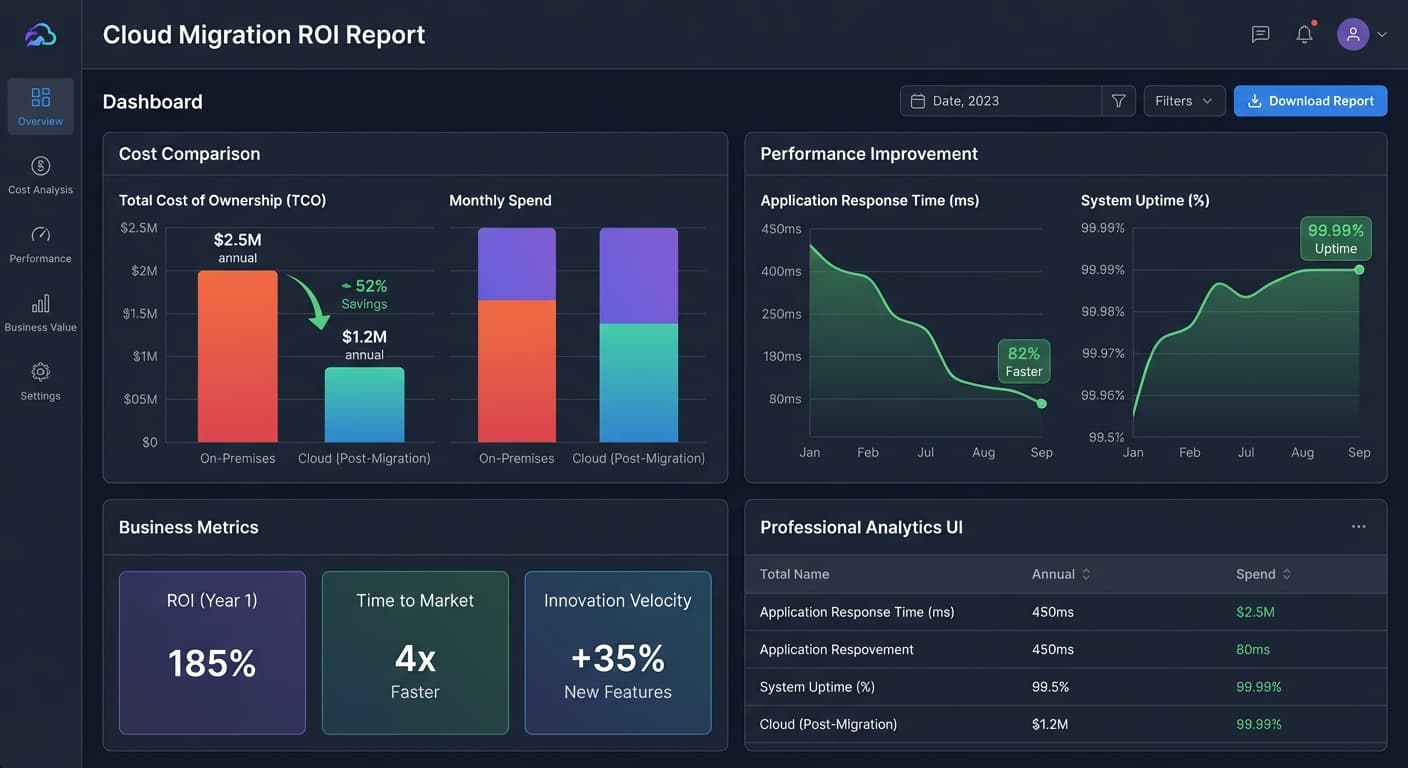This screenshot has height=768, width=1408.
Task: Click the calendar icon in date field
Action: (917, 101)
